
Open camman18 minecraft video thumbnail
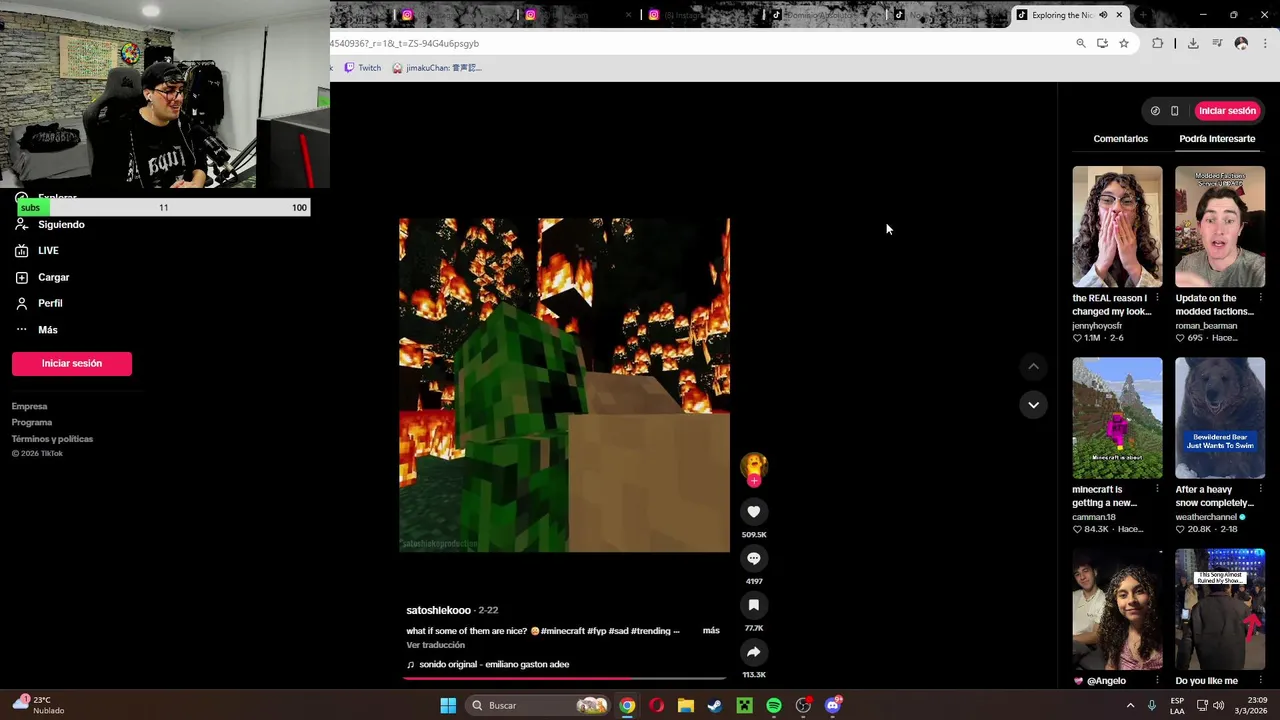(x=1117, y=418)
